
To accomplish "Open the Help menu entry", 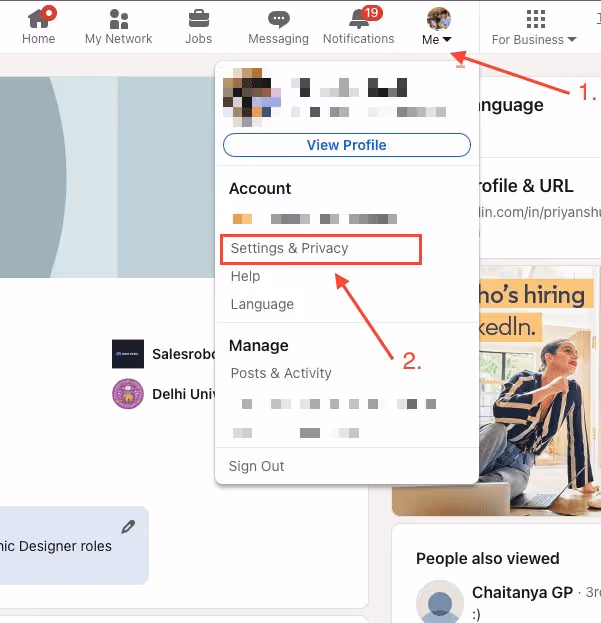I will 245,276.
